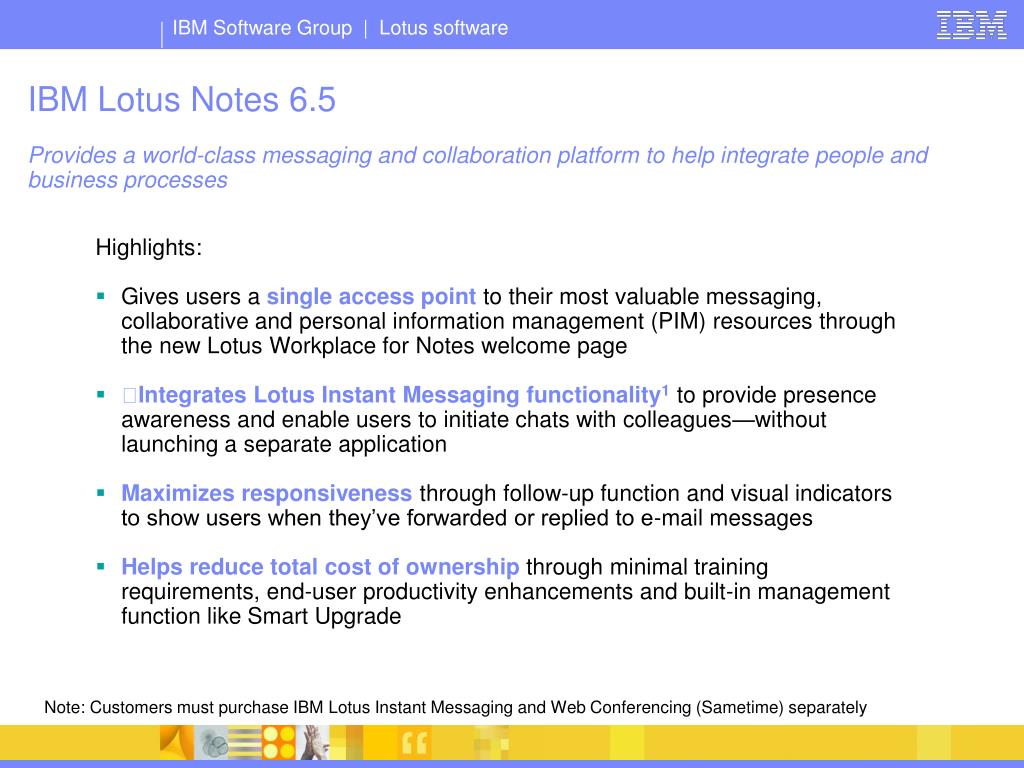Click 'function like Smart Upgrade' line
The image size is (1024, 768).
click(x=261, y=616)
